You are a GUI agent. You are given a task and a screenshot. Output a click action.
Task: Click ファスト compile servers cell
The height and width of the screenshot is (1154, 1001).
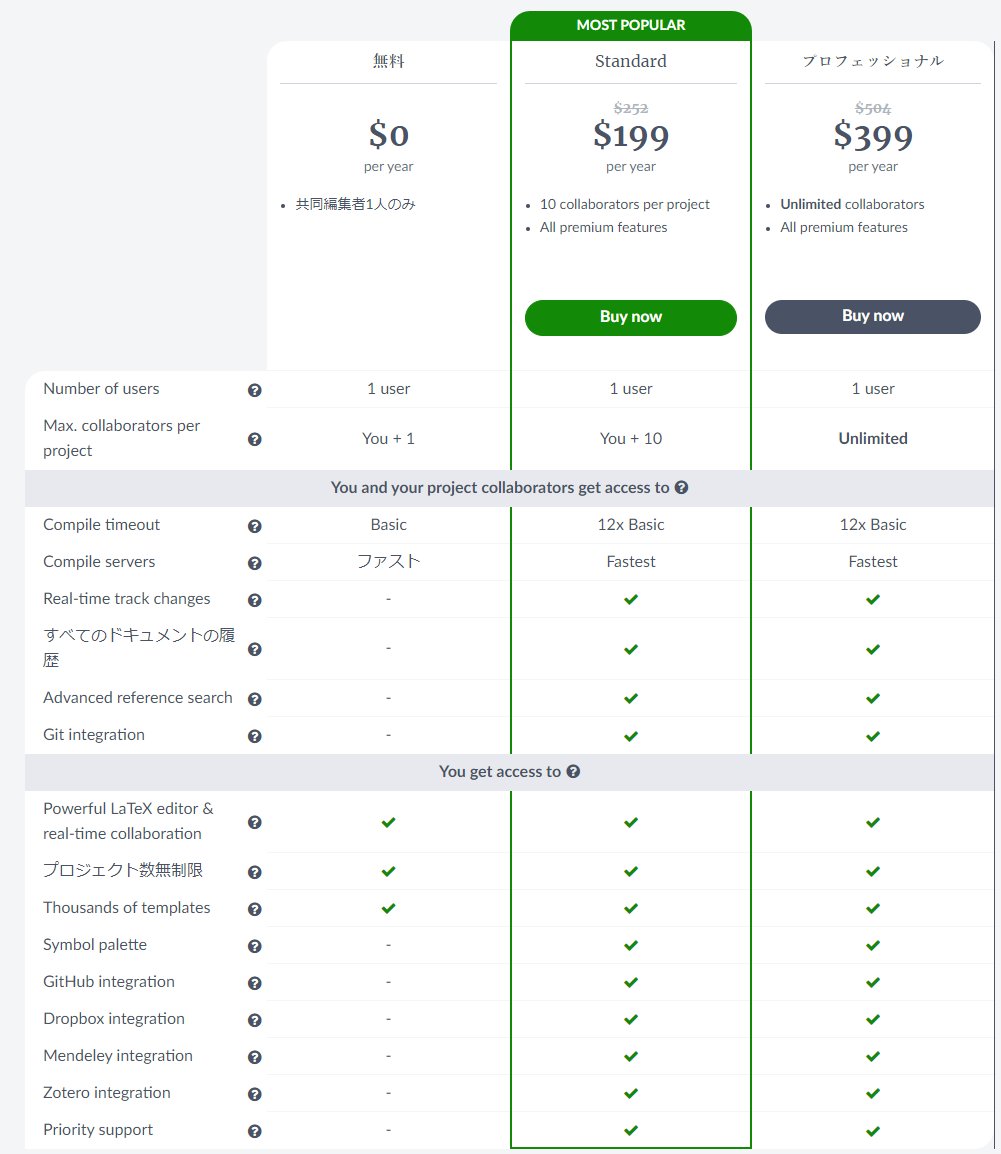tap(389, 562)
